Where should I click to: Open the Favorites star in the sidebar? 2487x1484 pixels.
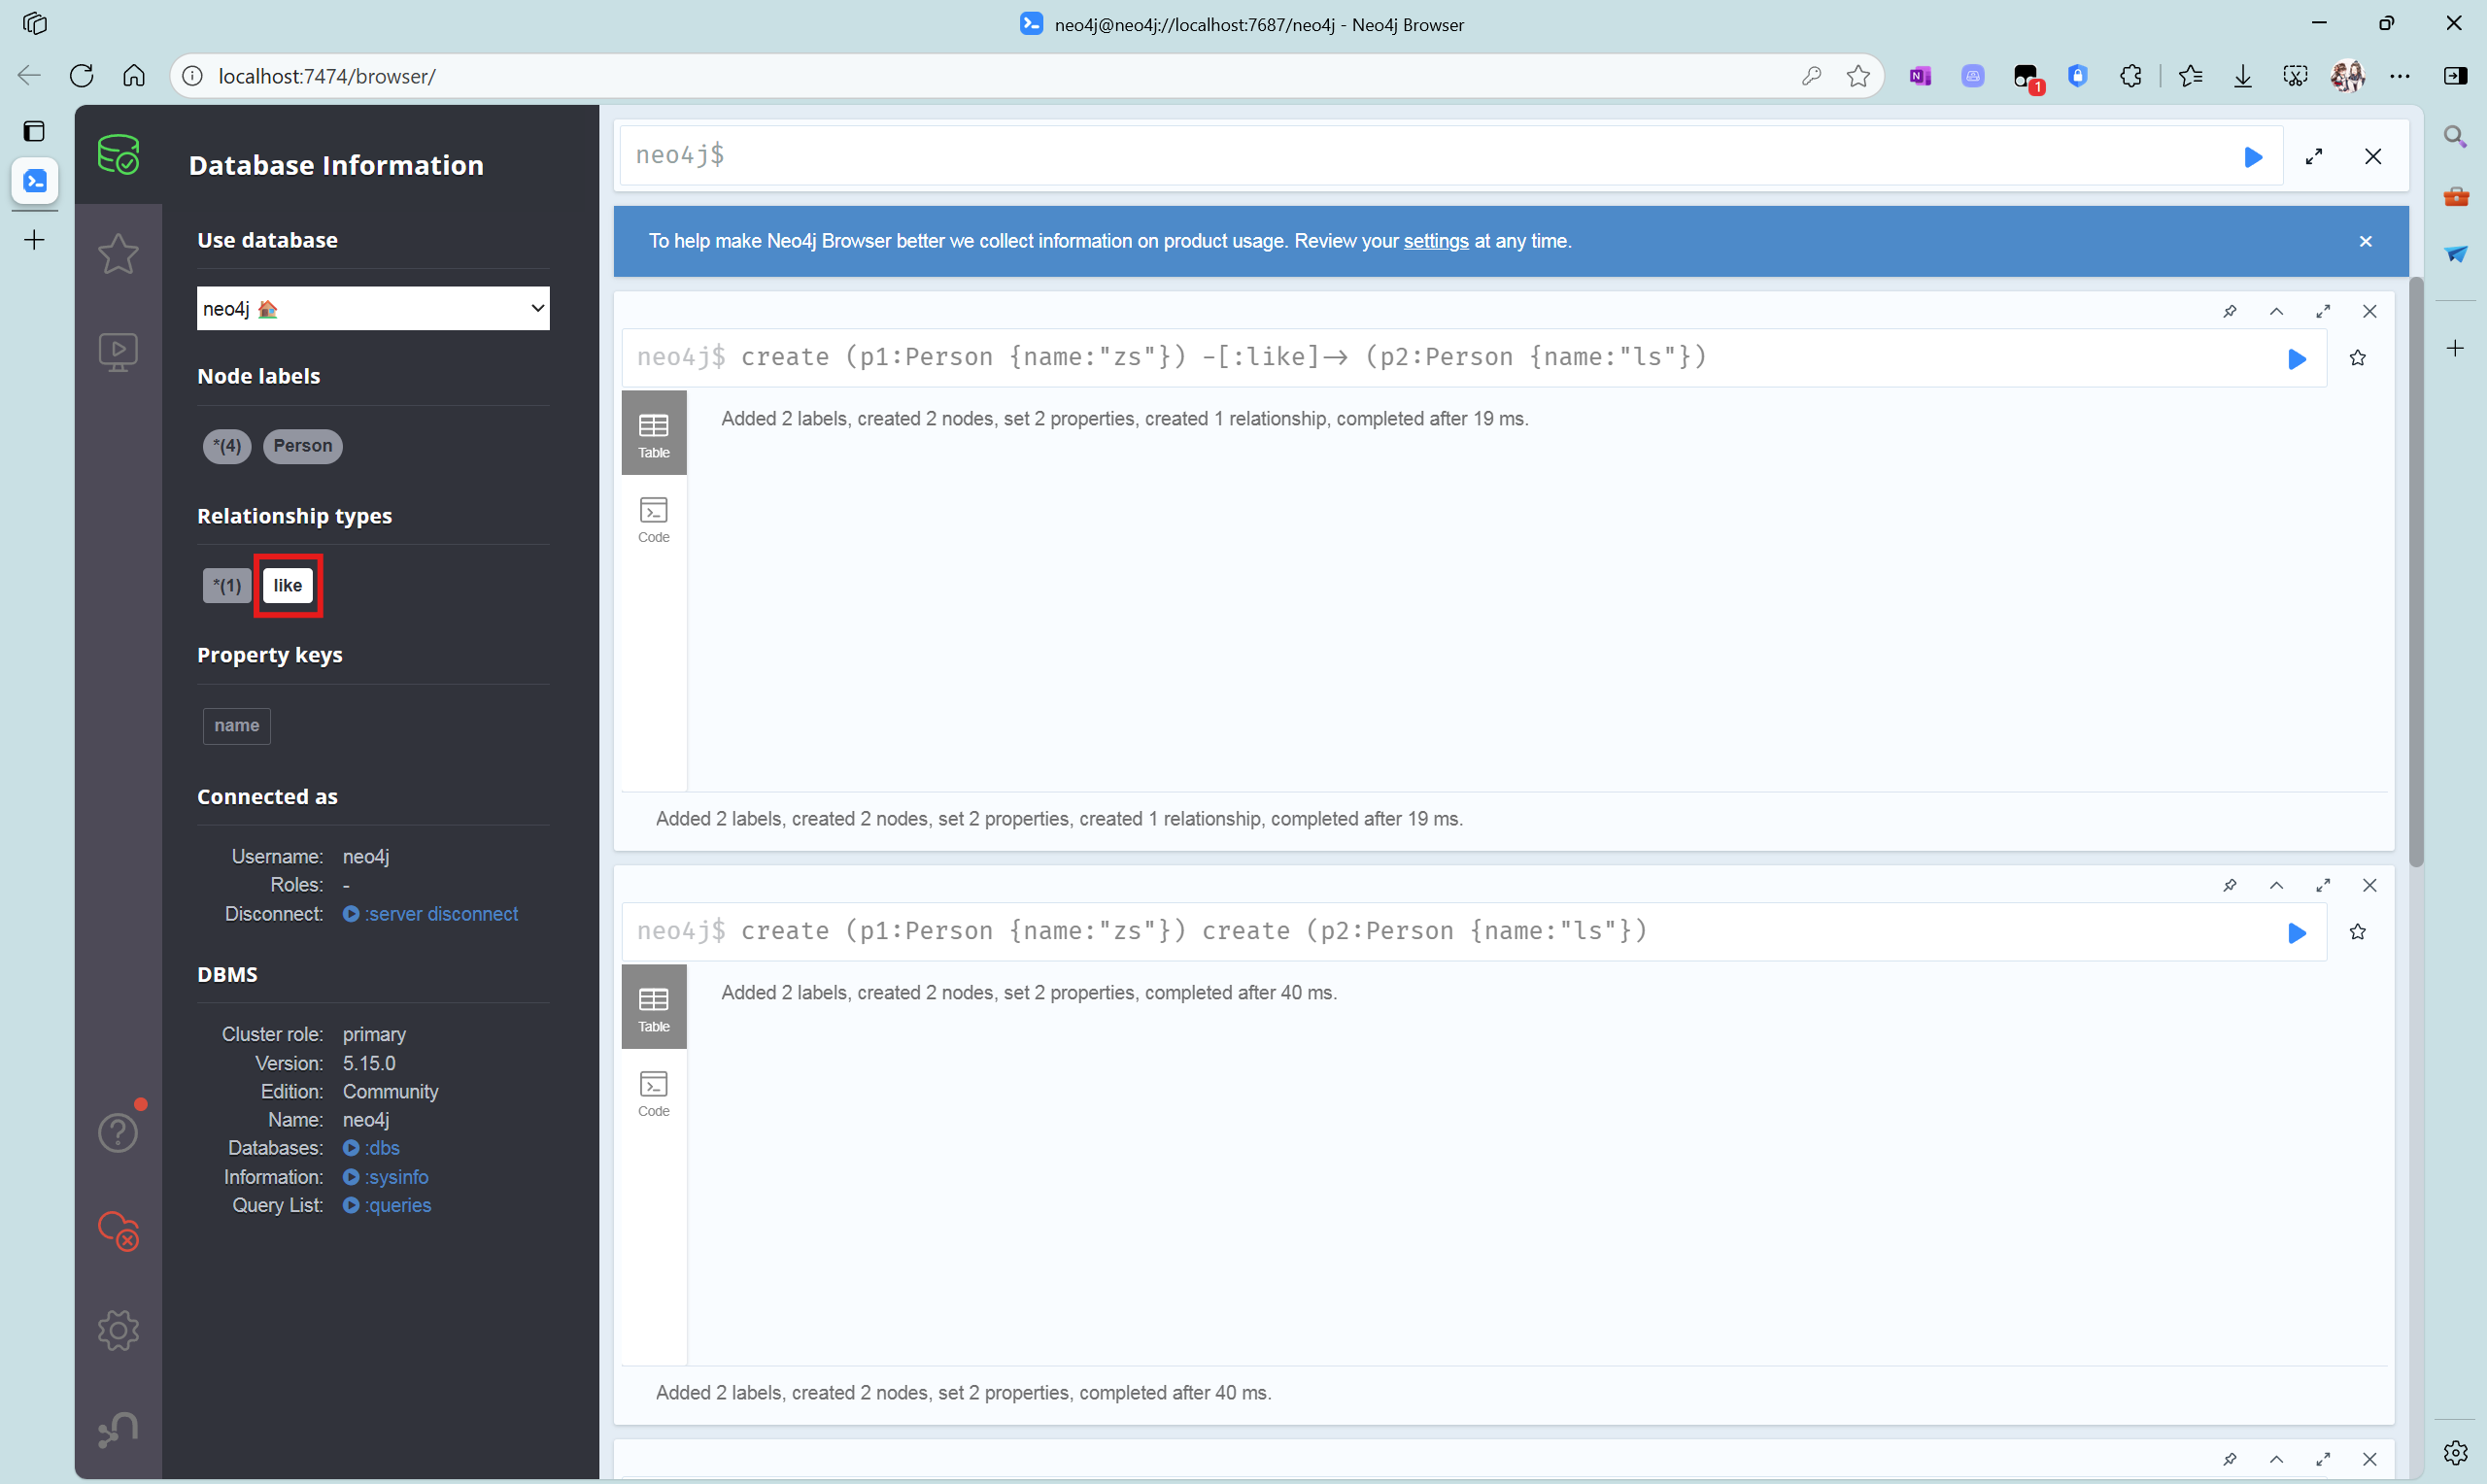[118, 253]
